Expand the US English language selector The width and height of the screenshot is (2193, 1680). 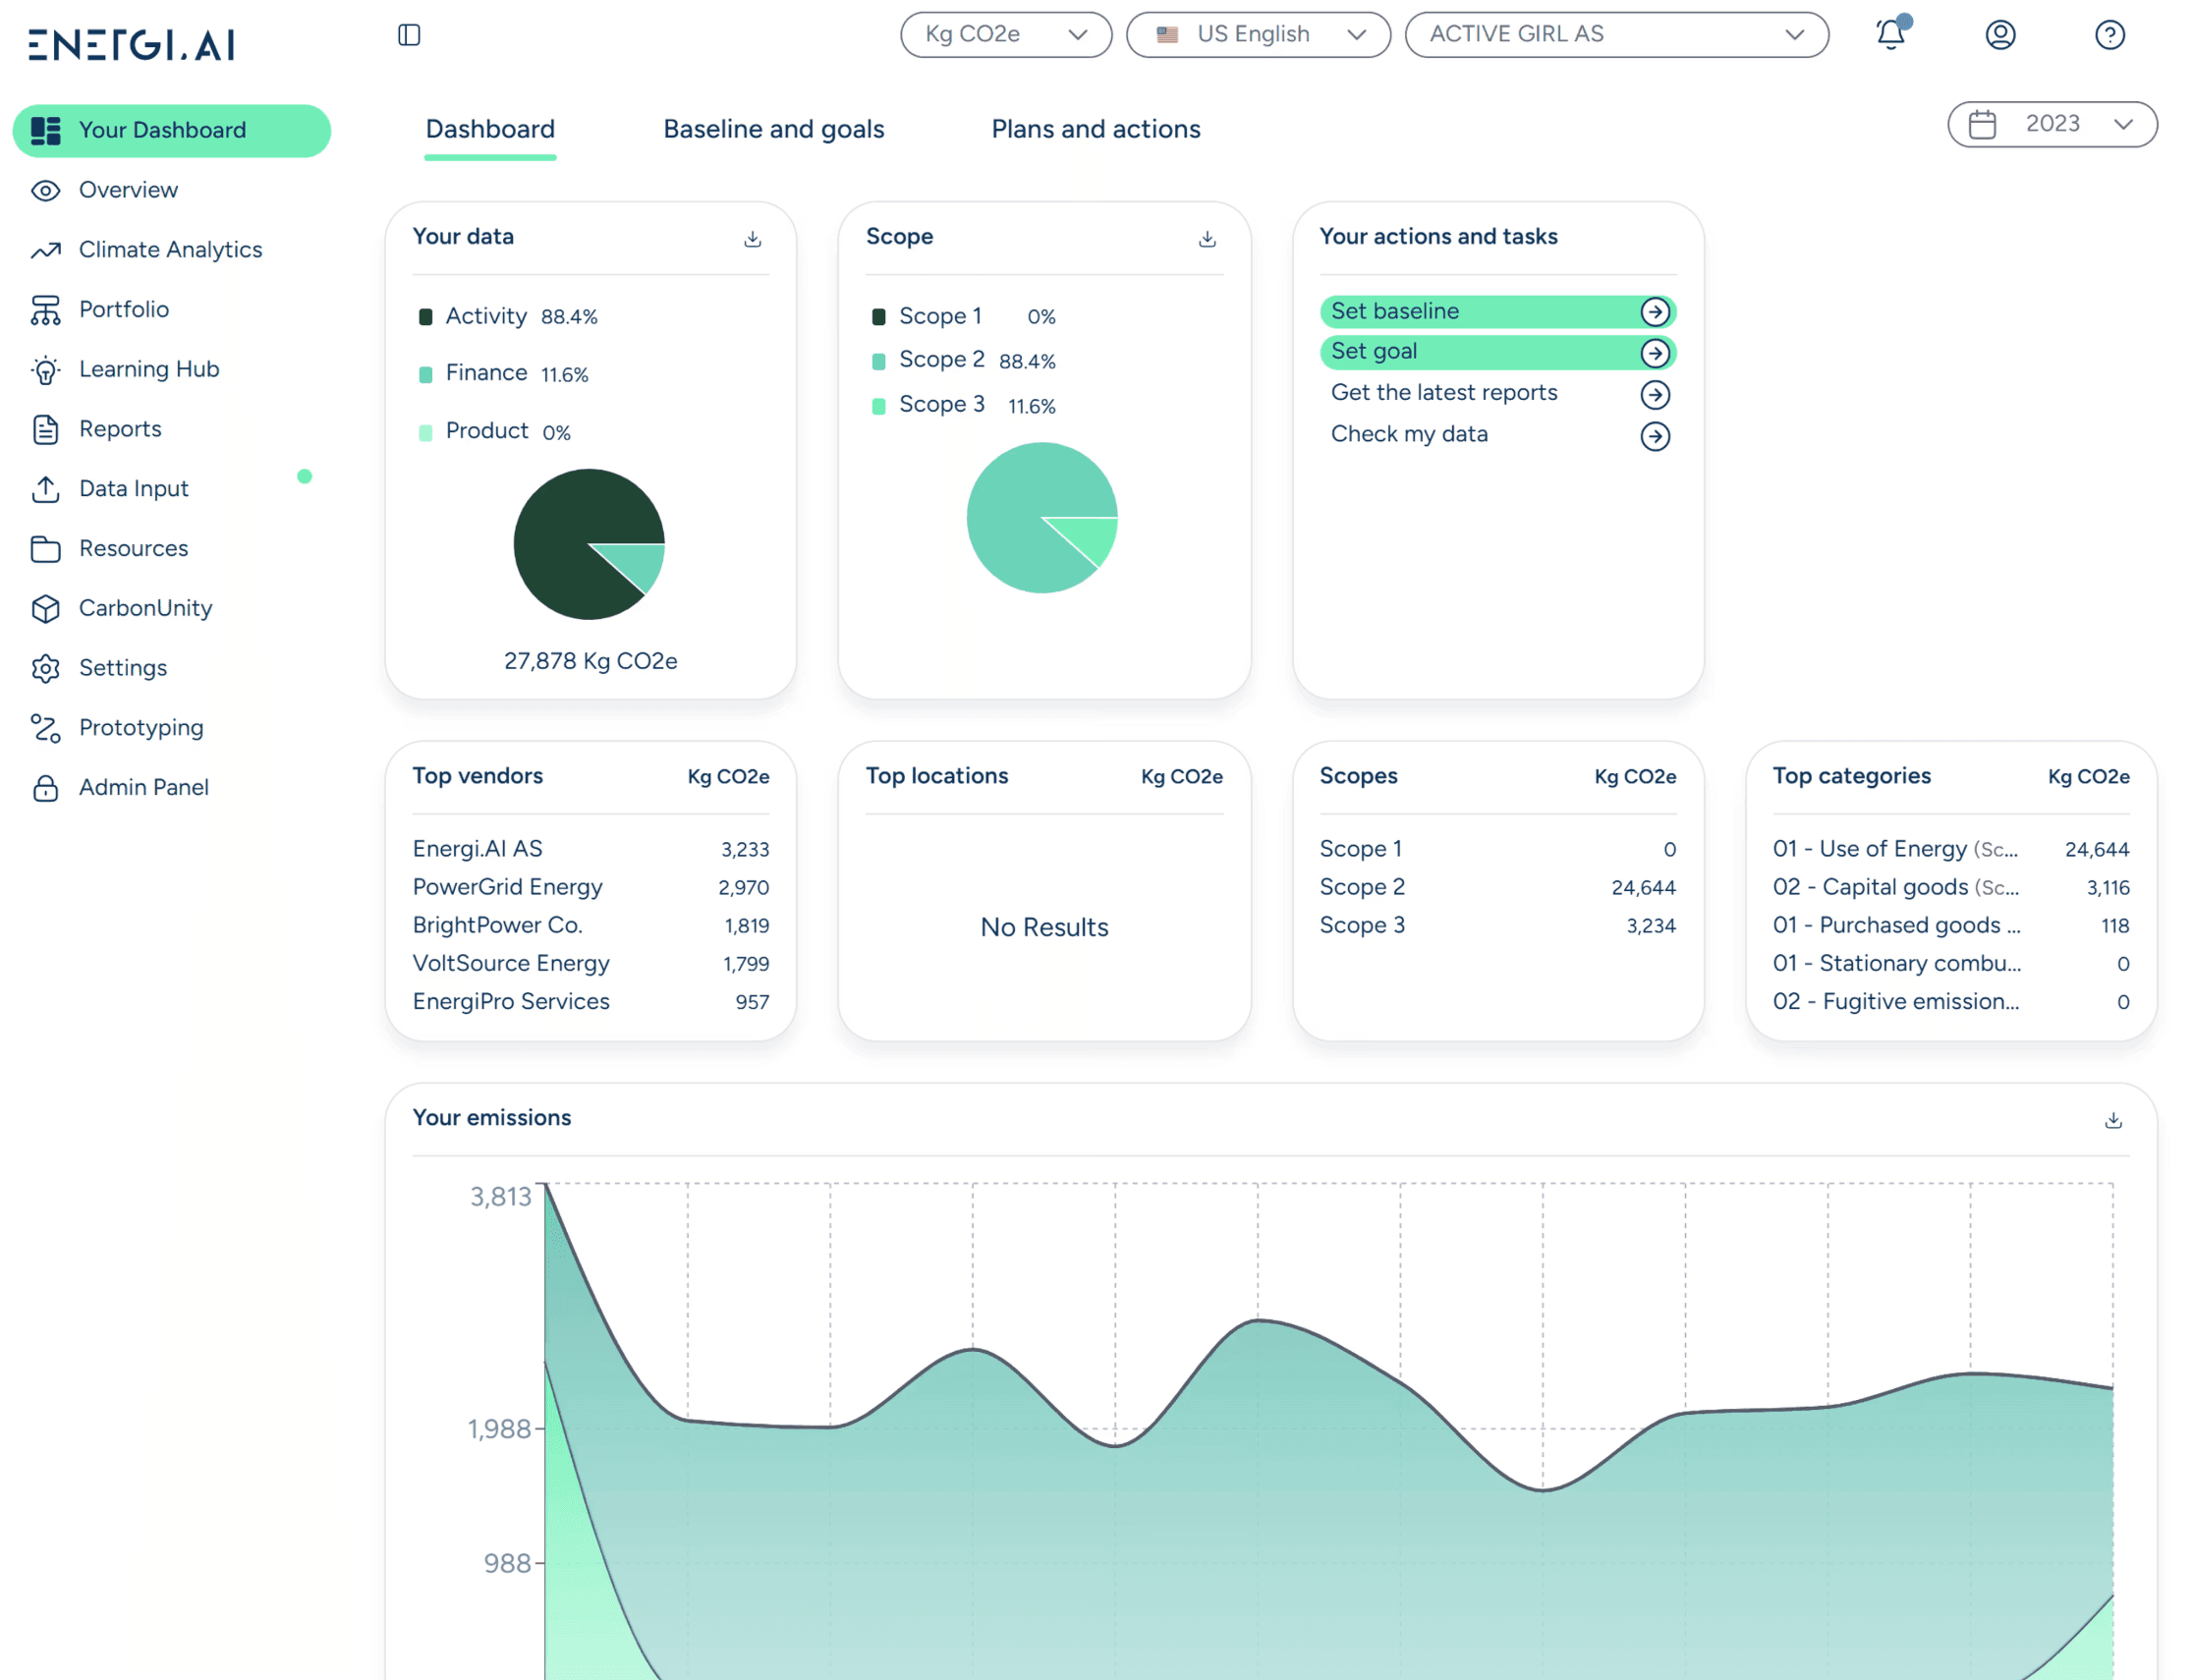1257,34
